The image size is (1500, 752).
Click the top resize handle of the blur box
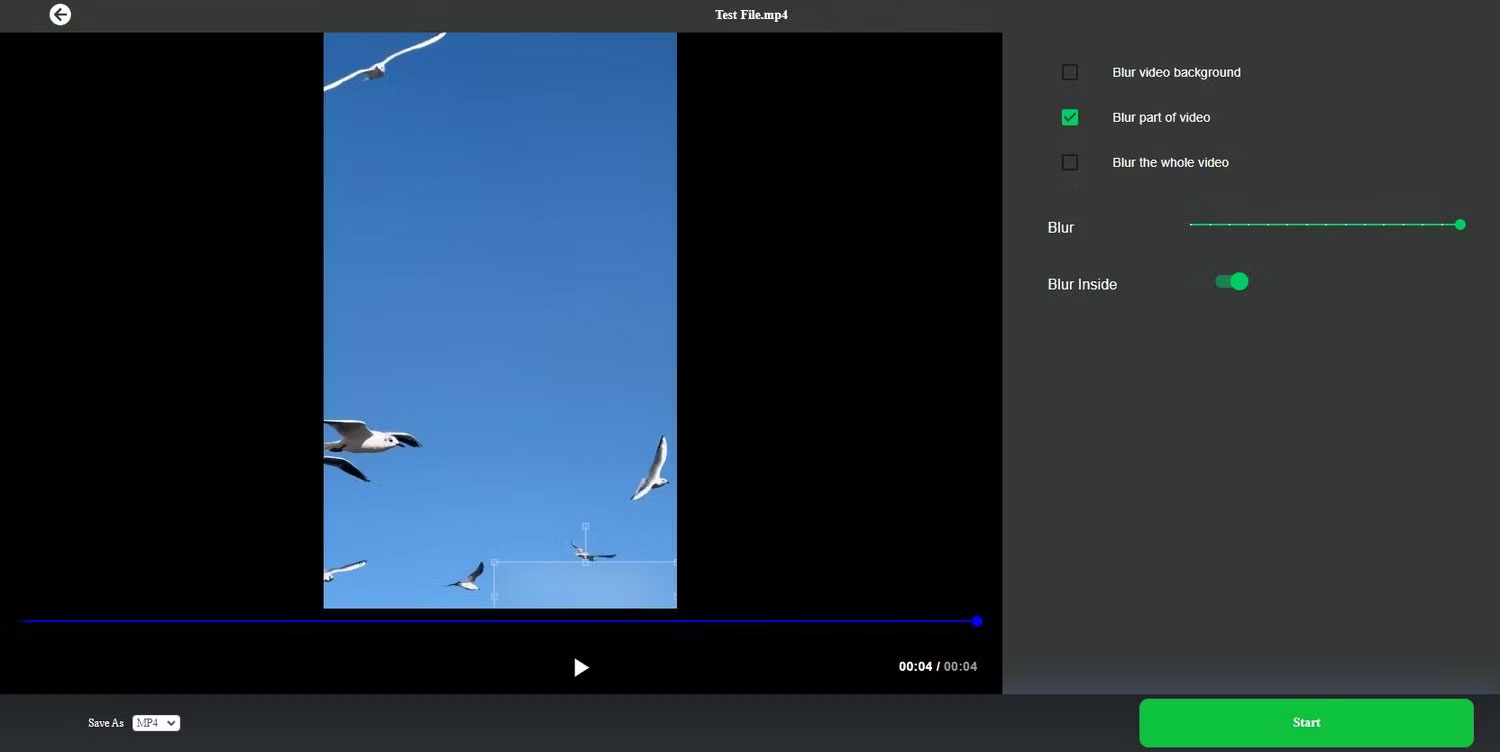[585, 524]
